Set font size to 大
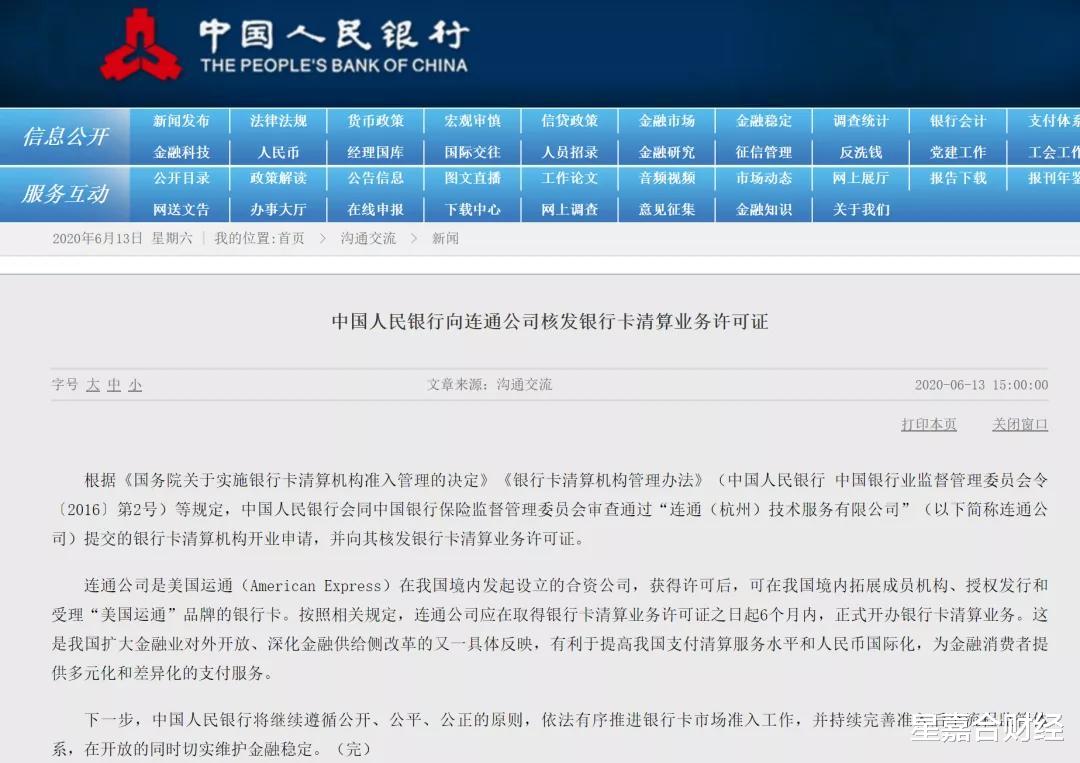Image resolution: width=1080 pixels, height=763 pixels. [x=93, y=384]
